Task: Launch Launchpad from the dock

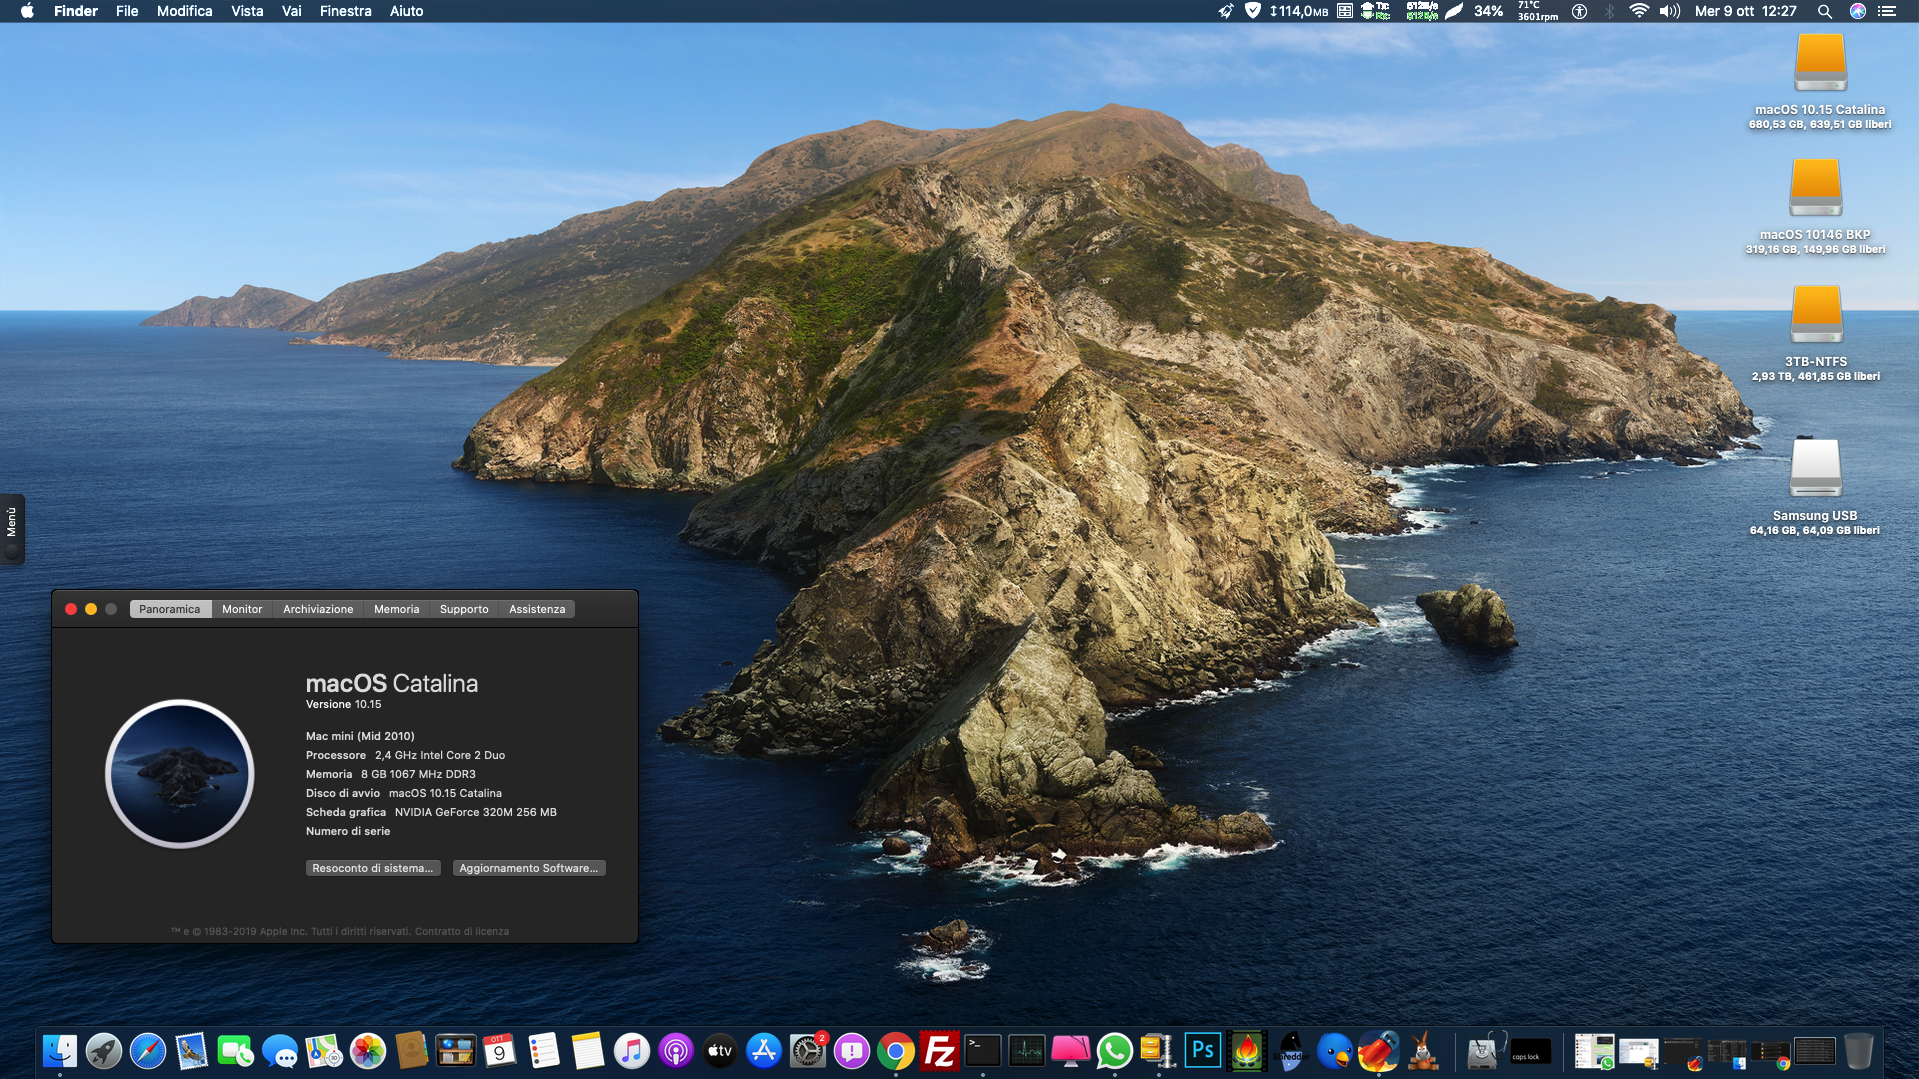Action: 104,1051
